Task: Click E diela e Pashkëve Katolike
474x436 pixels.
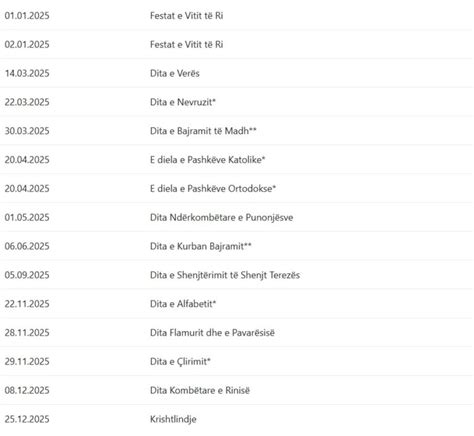Action: (x=207, y=160)
